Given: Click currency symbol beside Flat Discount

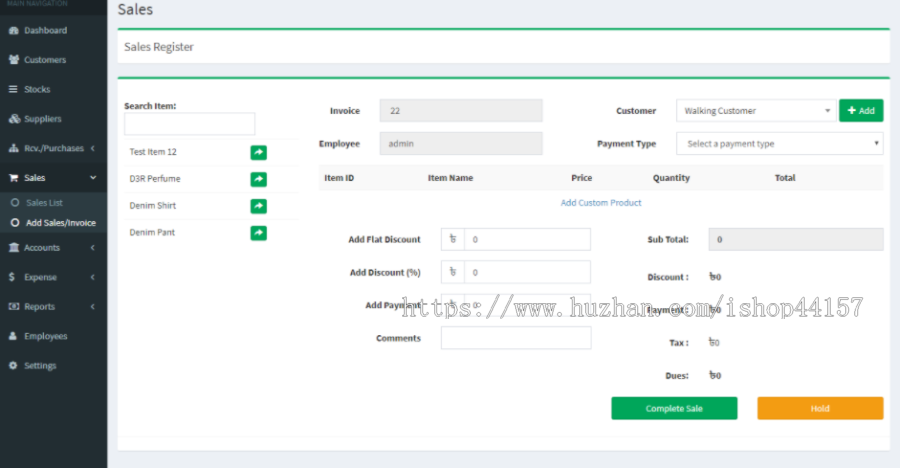Looking at the screenshot, I should [x=453, y=239].
